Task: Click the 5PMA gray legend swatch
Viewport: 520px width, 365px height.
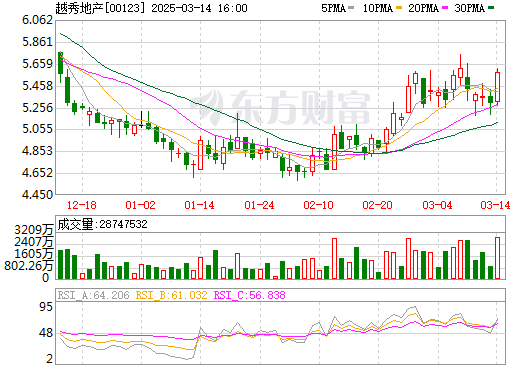Action: click(x=351, y=8)
